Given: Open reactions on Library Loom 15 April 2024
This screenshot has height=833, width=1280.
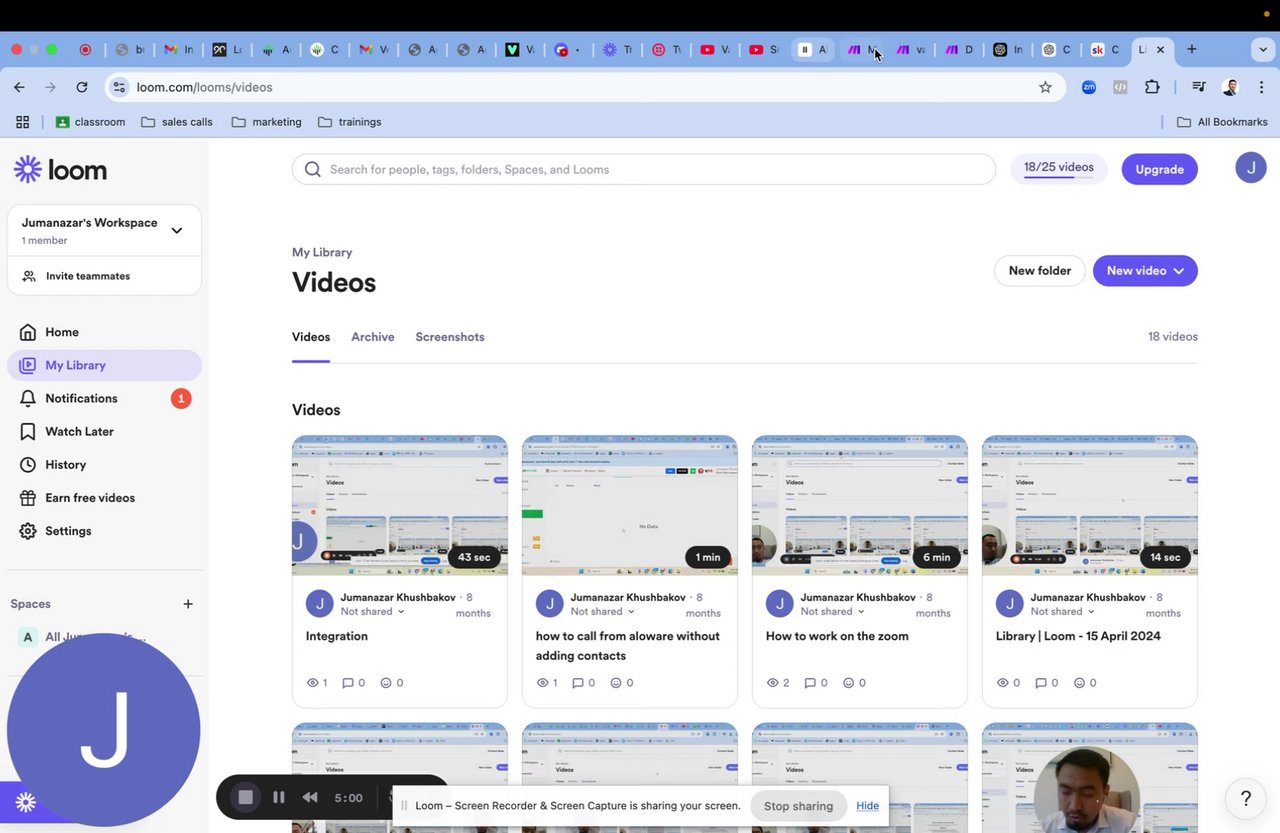Looking at the screenshot, I should click(1084, 683).
